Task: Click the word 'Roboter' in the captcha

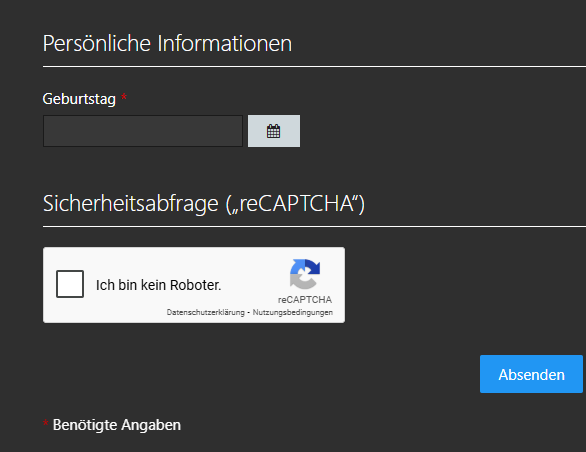Action: pos(195,285)
